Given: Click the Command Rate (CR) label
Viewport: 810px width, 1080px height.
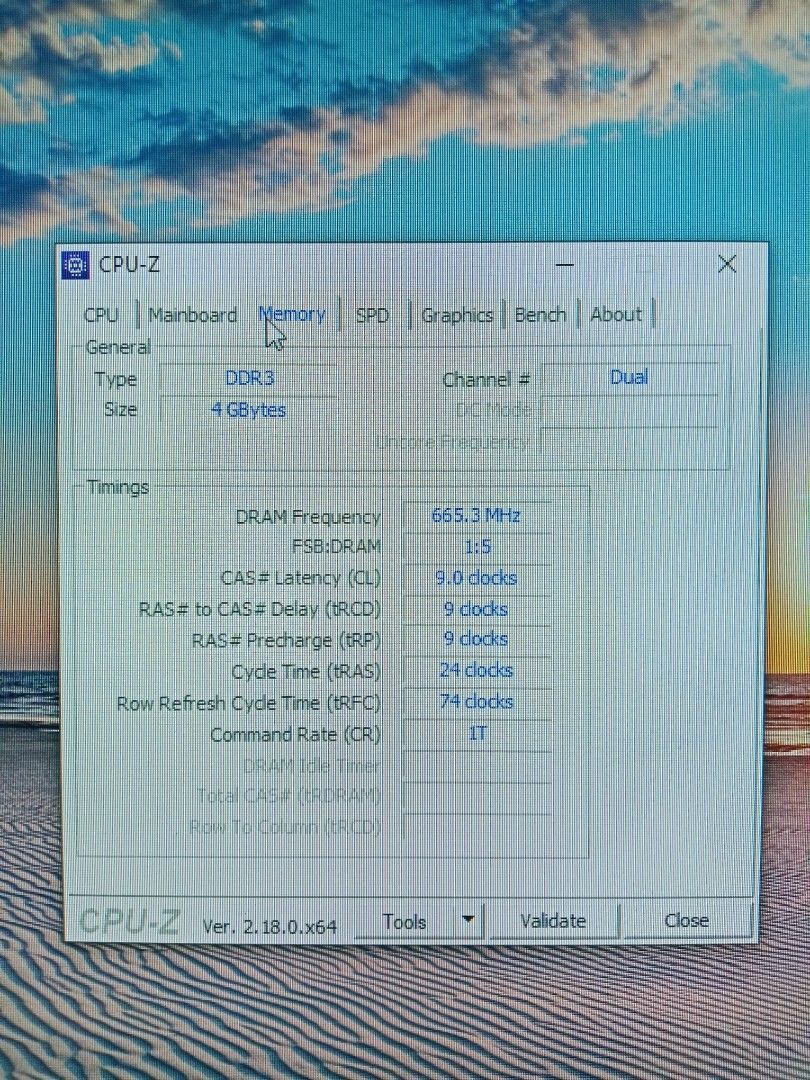Looking at the screenshot, I should (295, 735).
